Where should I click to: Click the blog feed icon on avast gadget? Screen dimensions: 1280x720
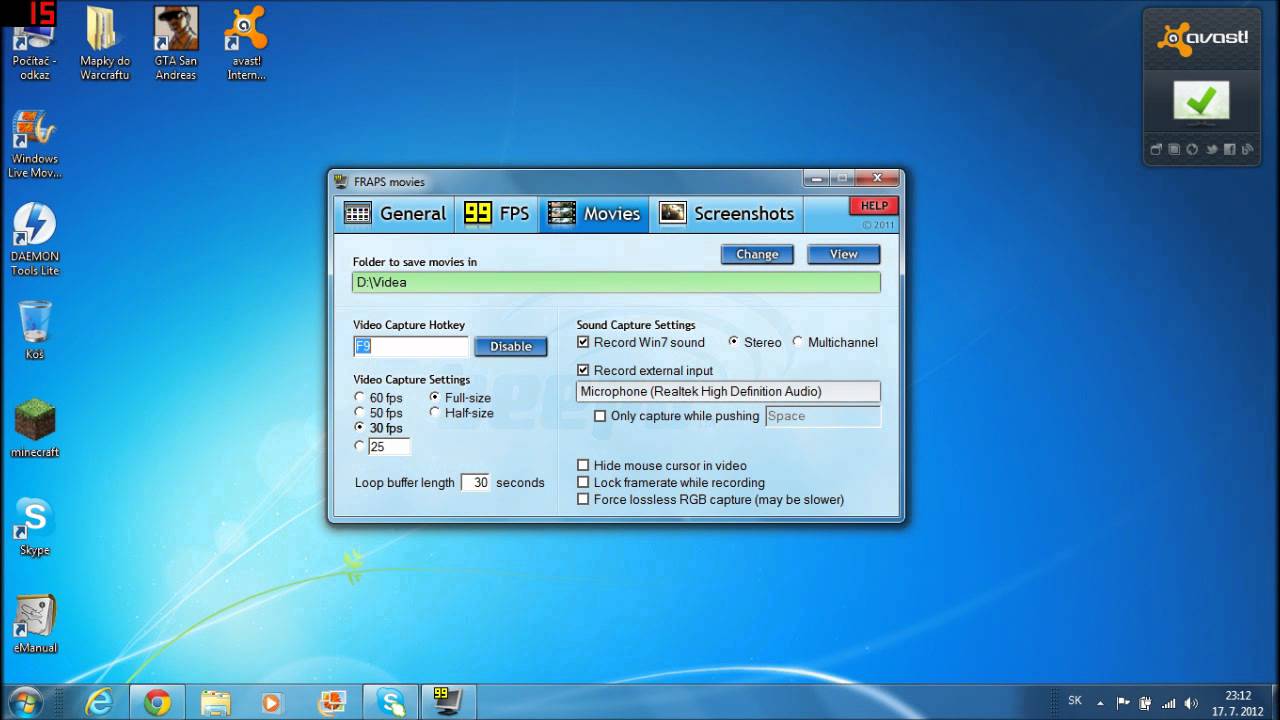coord(1249,150)
